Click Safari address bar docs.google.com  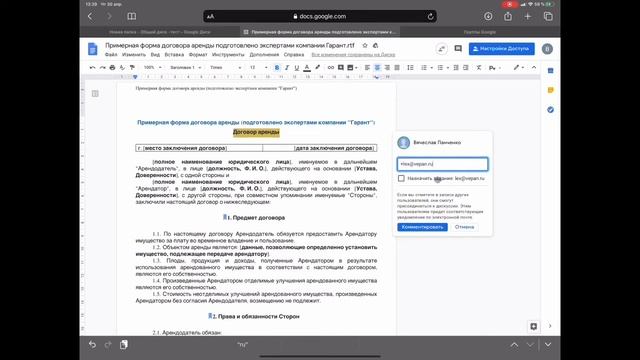(320, 16)
